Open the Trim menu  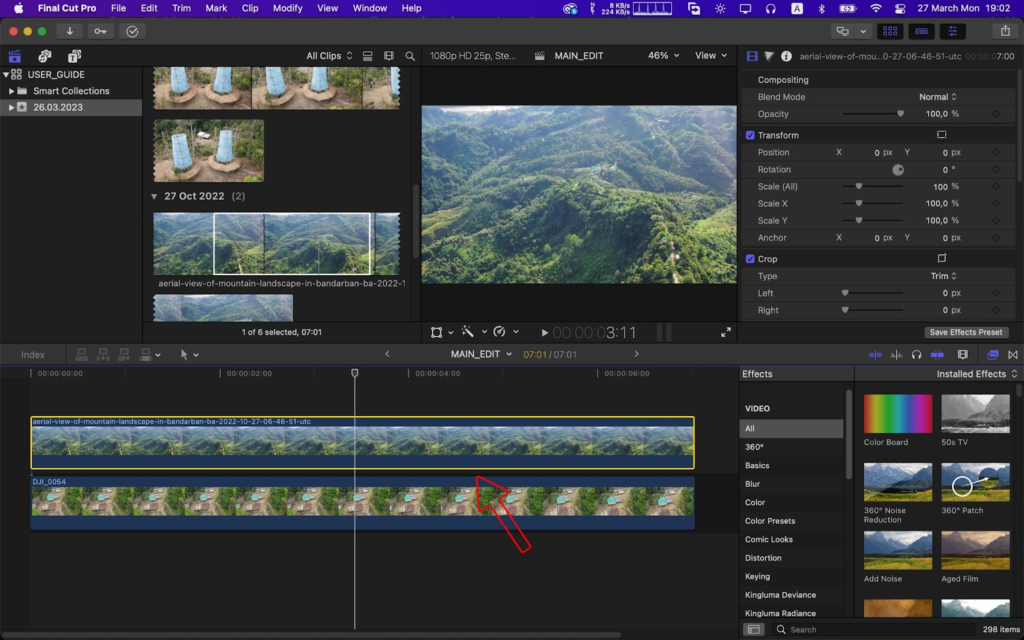pyautogui.click(x=181, y=8)
